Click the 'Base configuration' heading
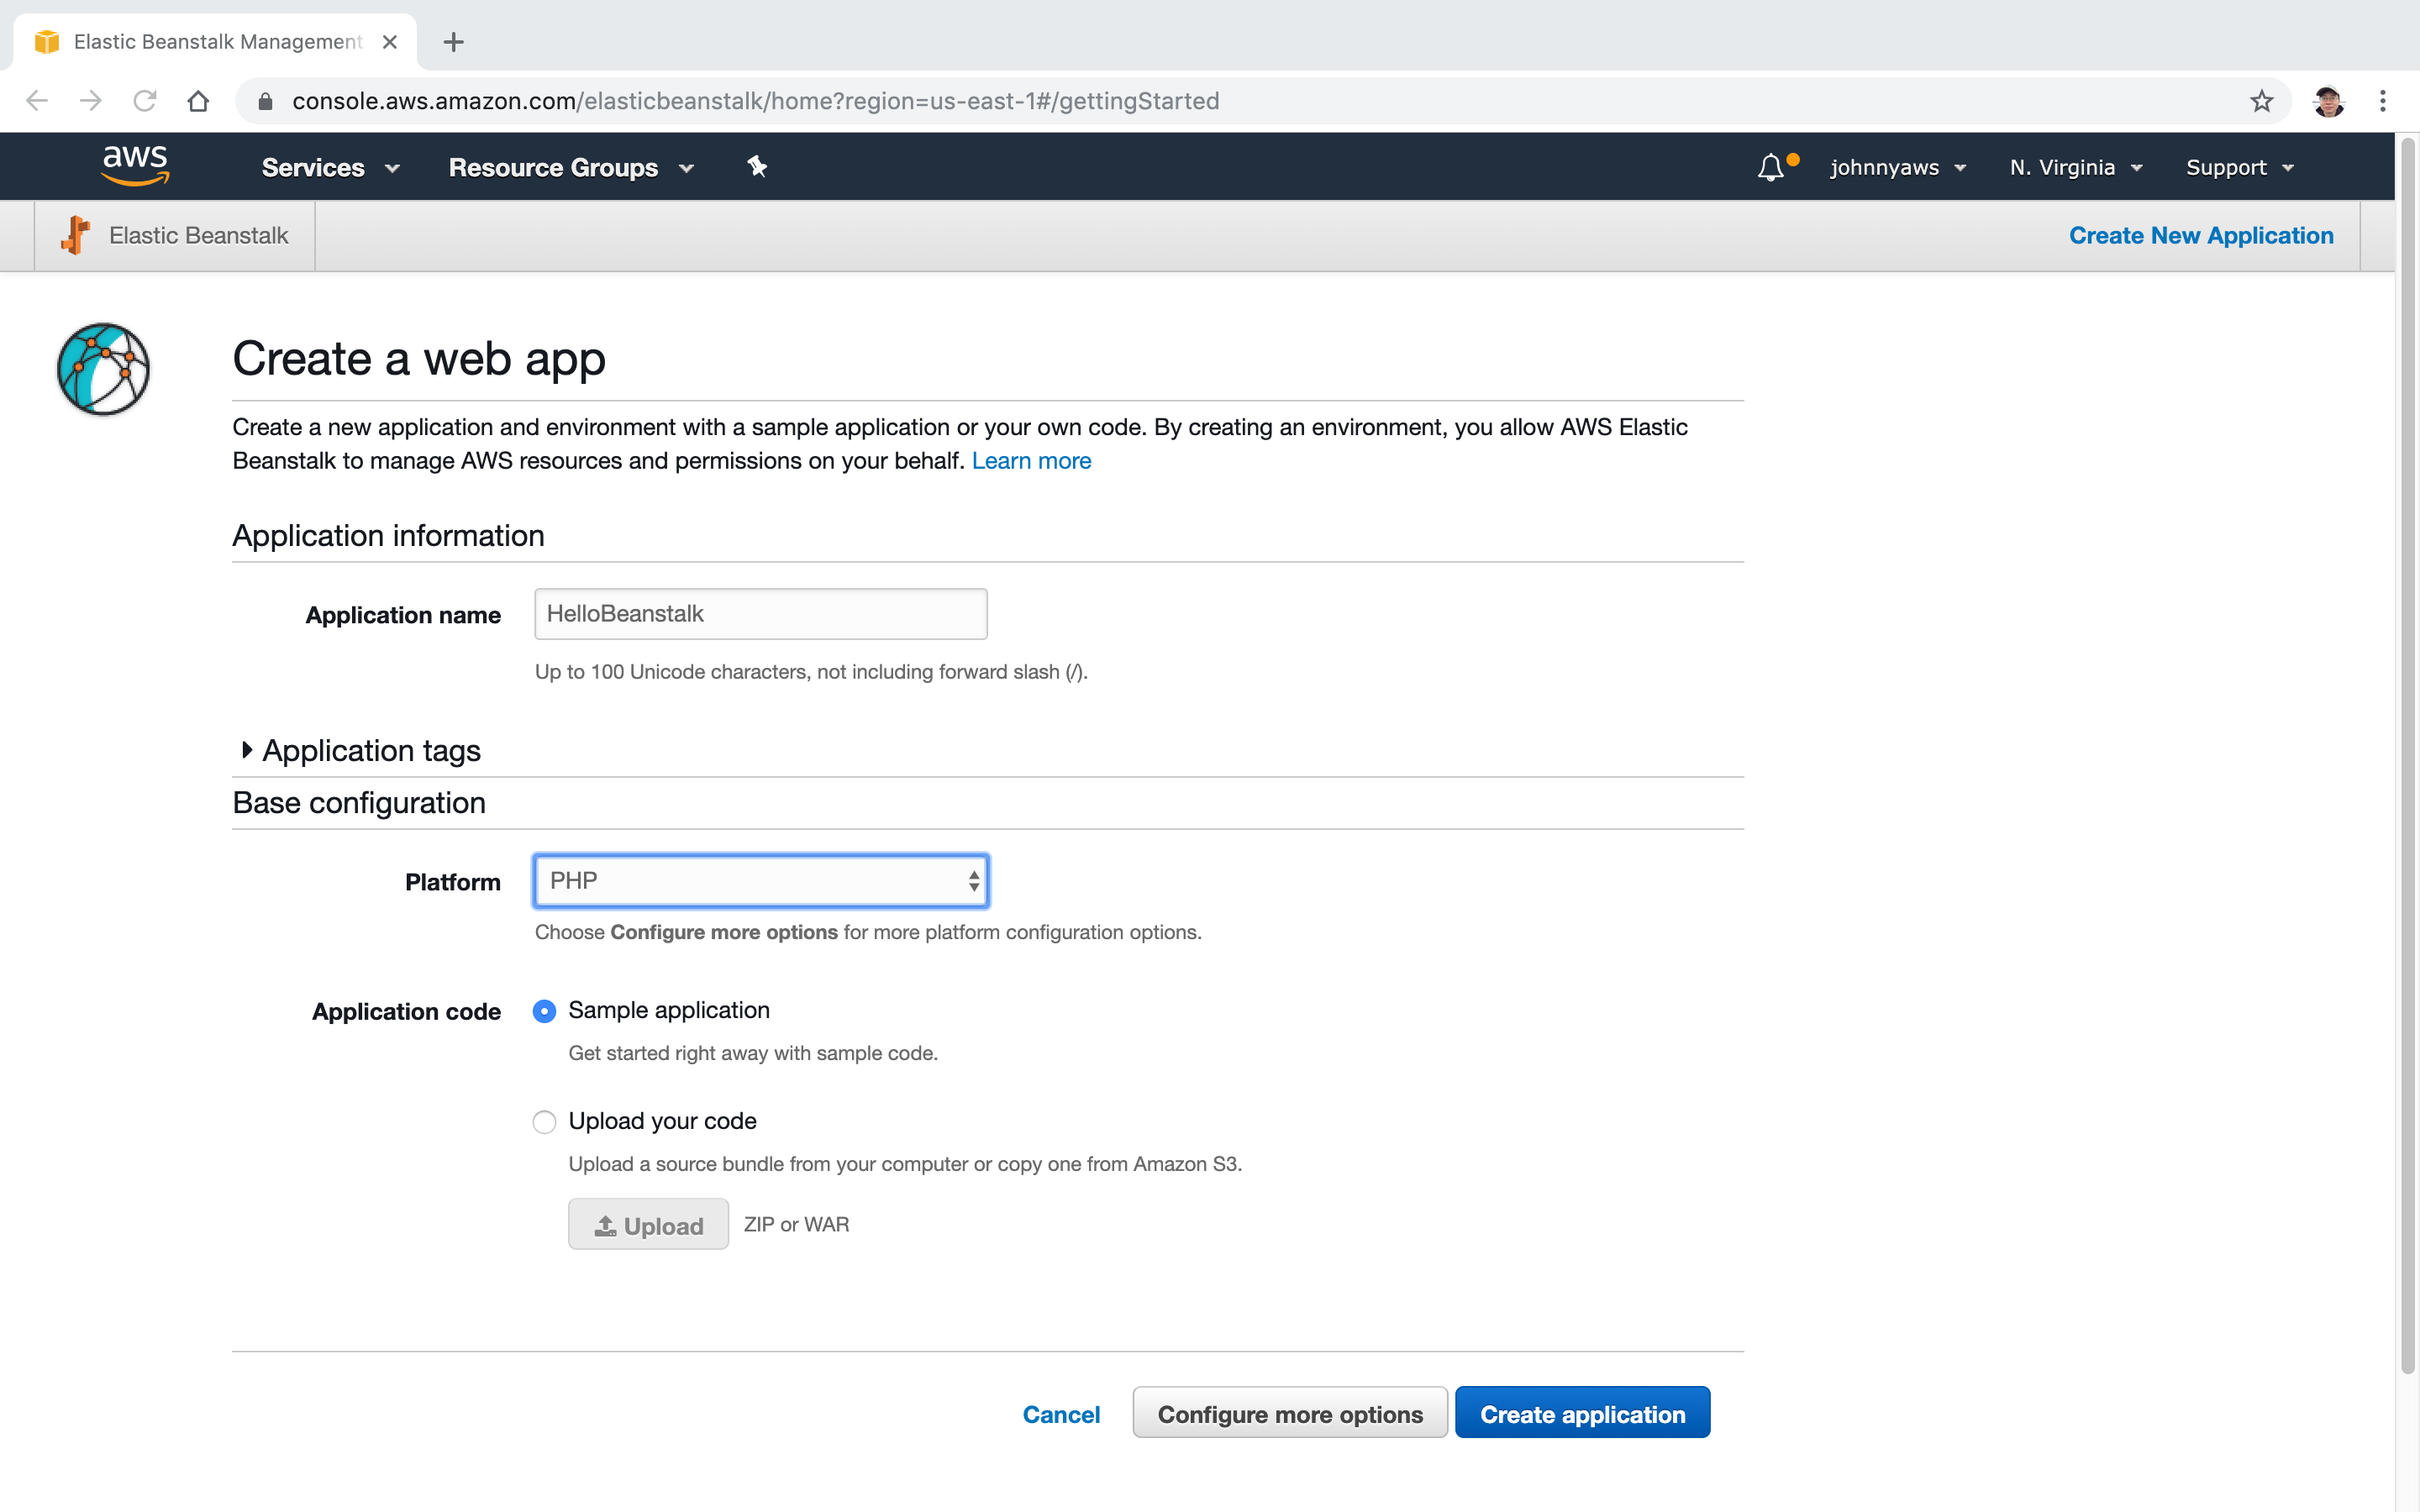2420x1512 pixels. pyautogui.click(x=359, y=803)
